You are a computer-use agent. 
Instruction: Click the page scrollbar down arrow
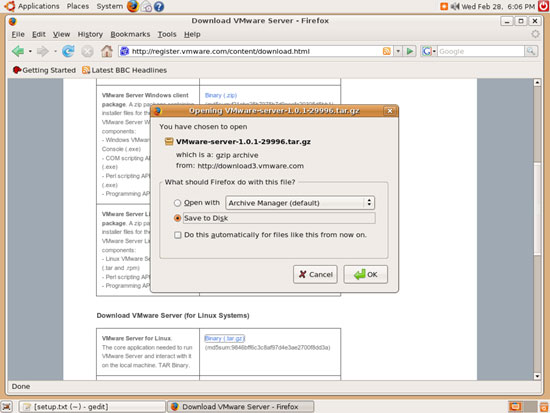pyautogui.click(x=537, y=376)
